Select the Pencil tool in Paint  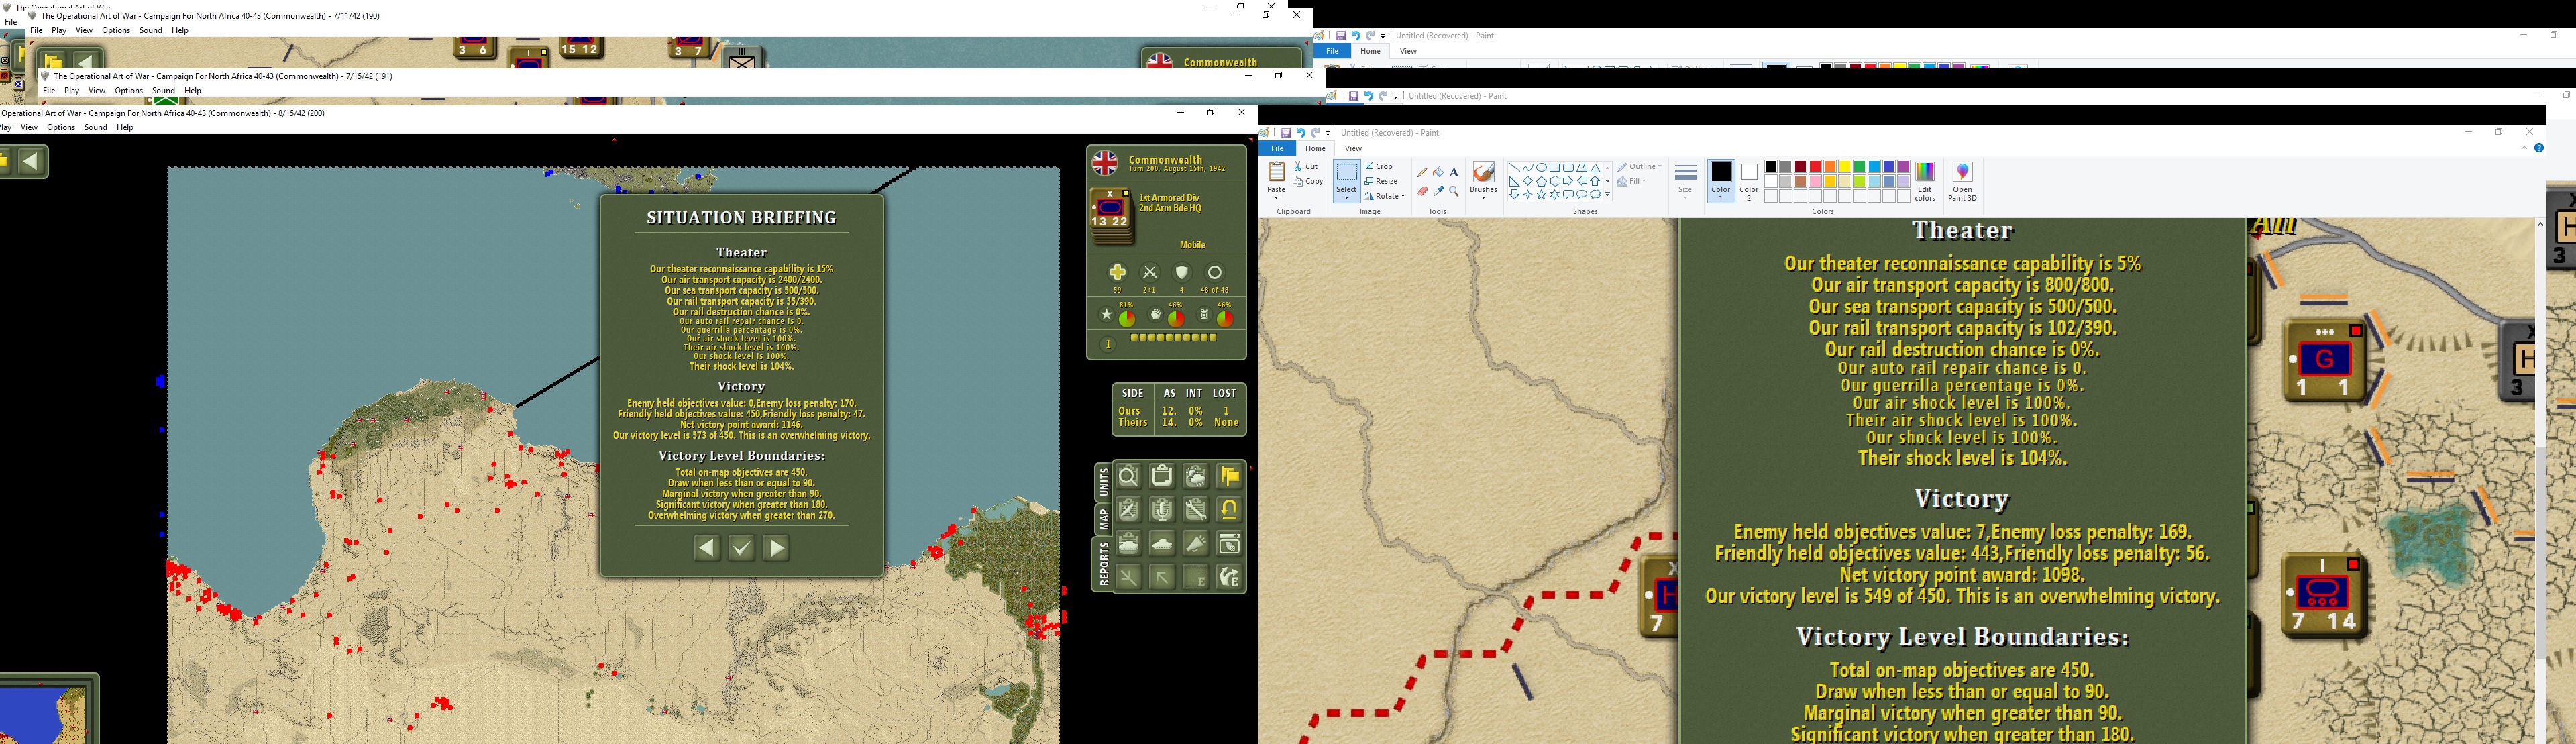1422,172
